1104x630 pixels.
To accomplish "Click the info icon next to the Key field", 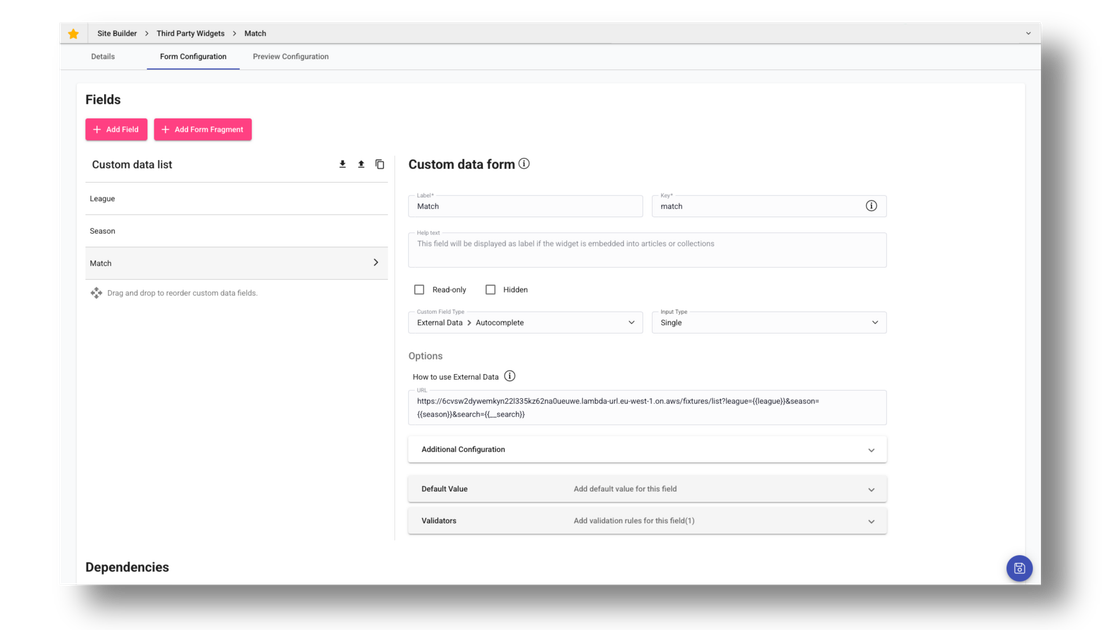I will click(871, 205).
